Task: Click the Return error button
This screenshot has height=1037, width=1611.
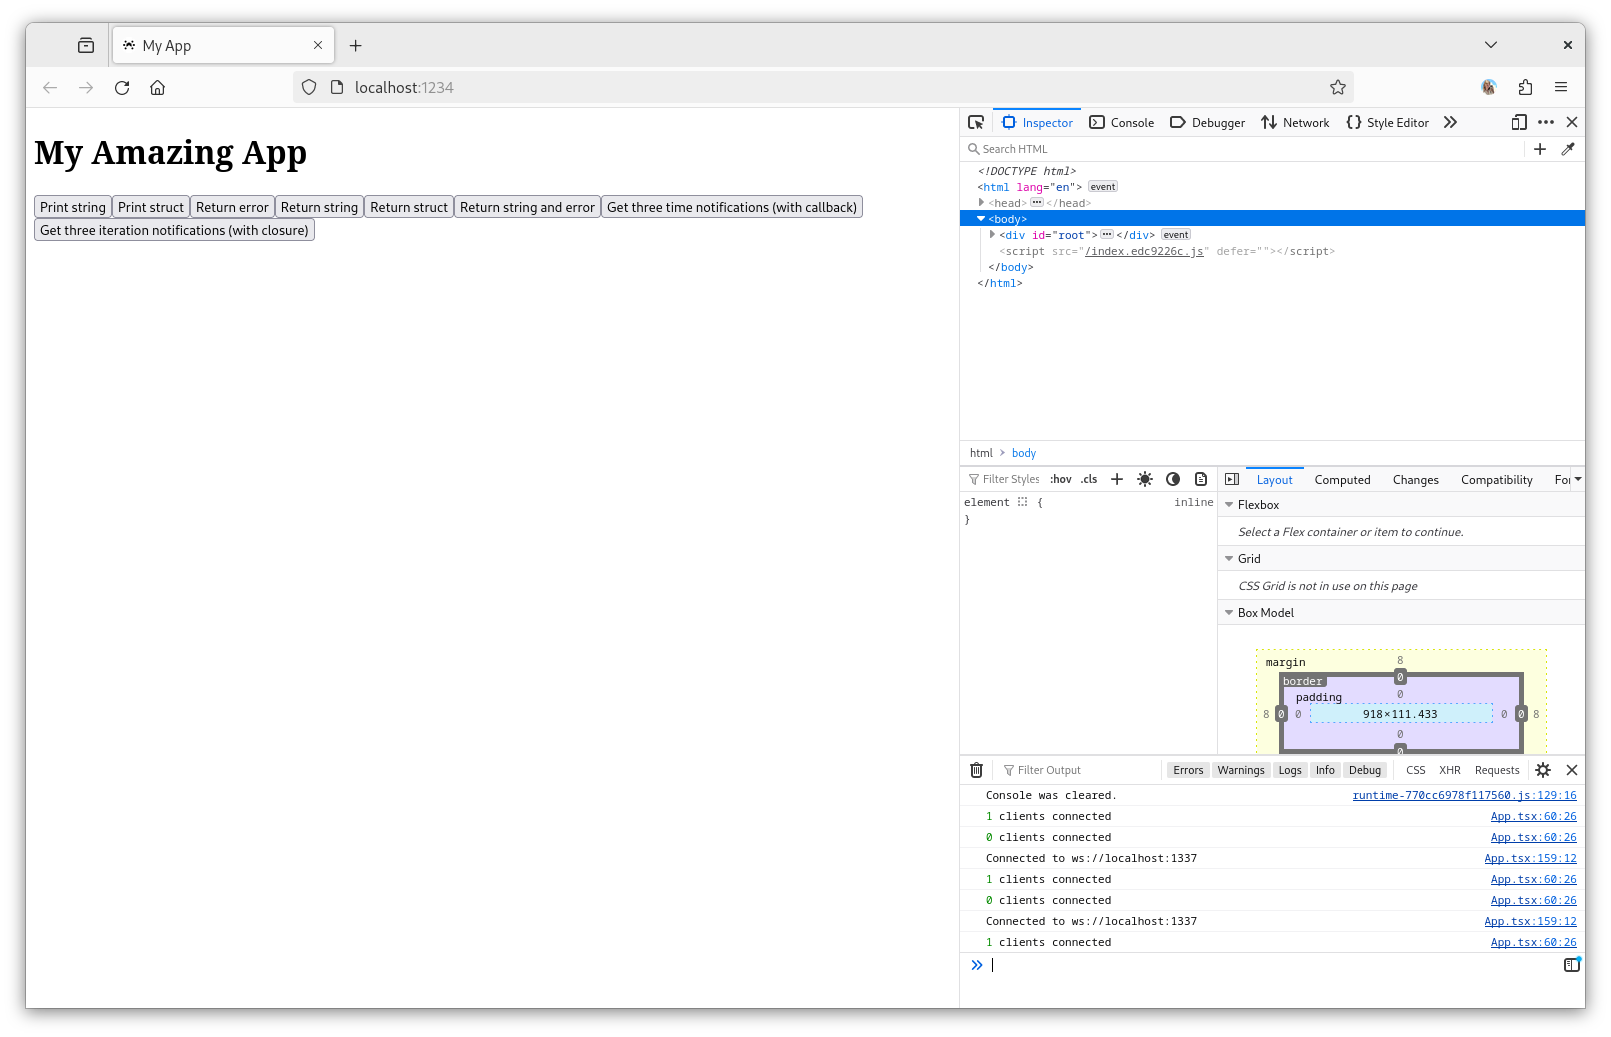Action: (232, 207)
